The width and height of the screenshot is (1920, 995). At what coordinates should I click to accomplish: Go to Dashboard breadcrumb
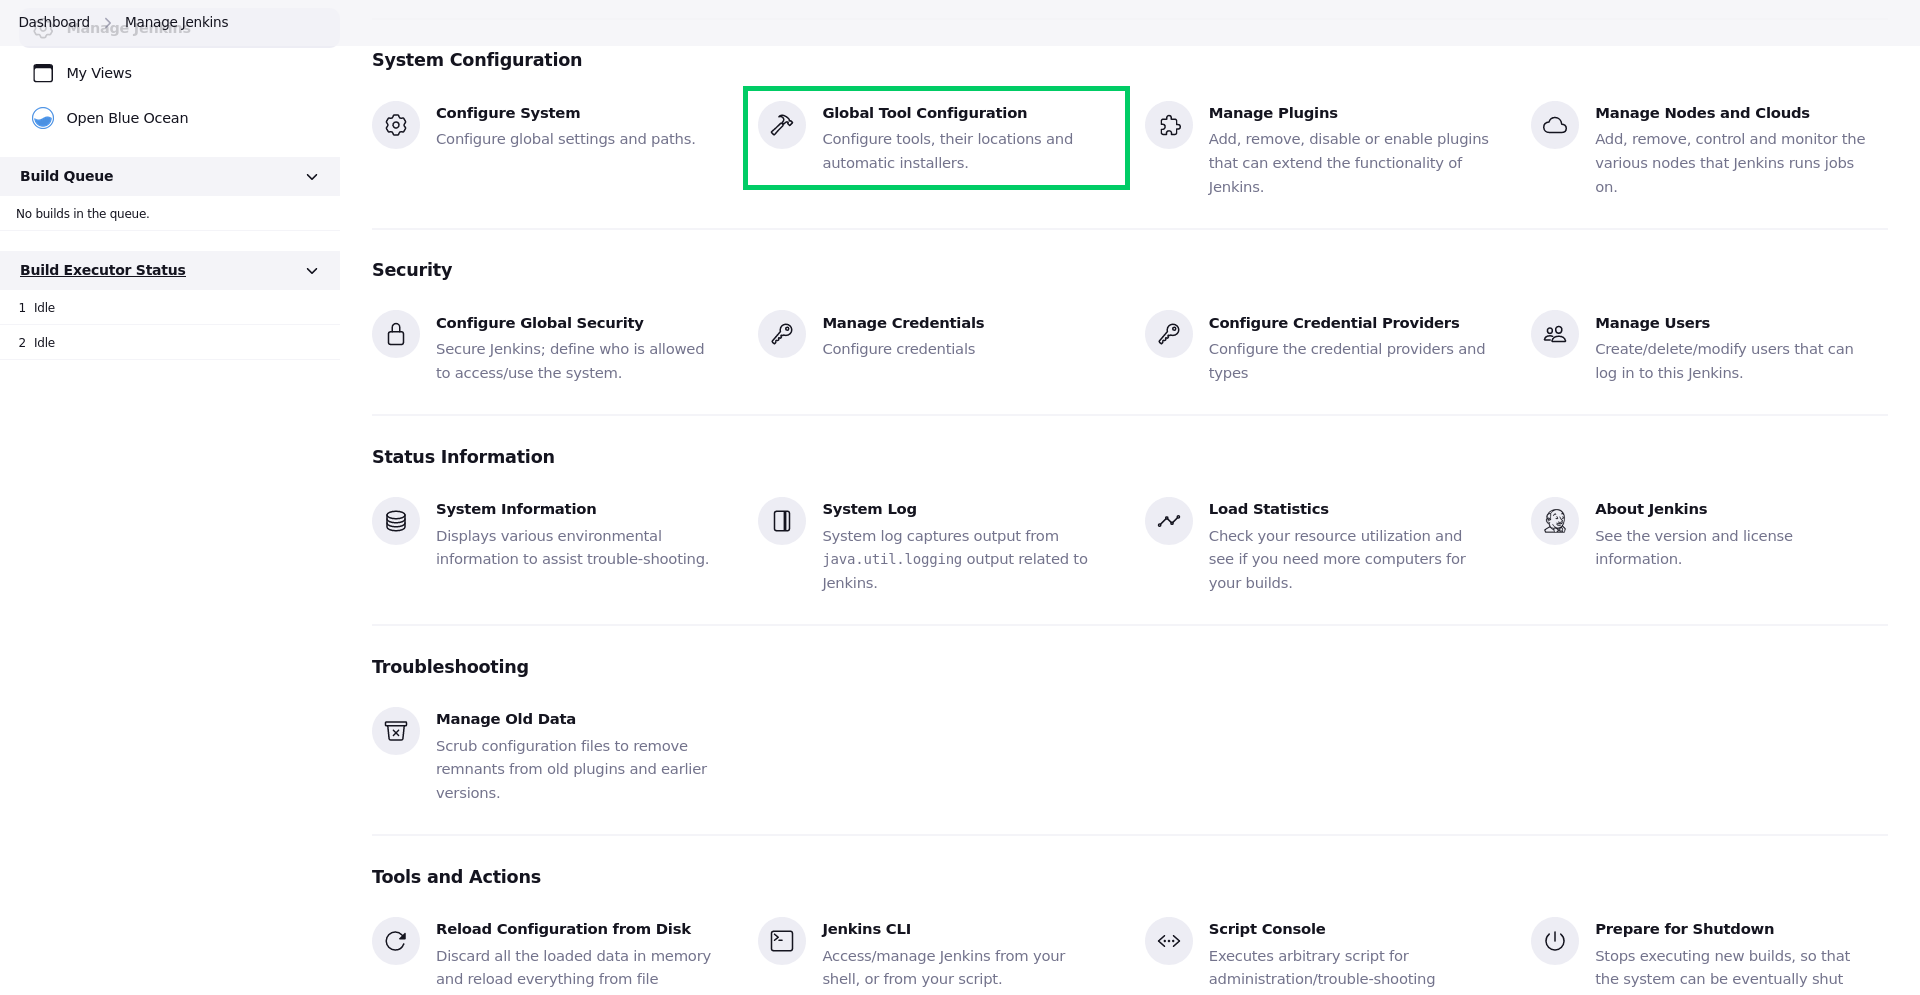click(54, 22)
